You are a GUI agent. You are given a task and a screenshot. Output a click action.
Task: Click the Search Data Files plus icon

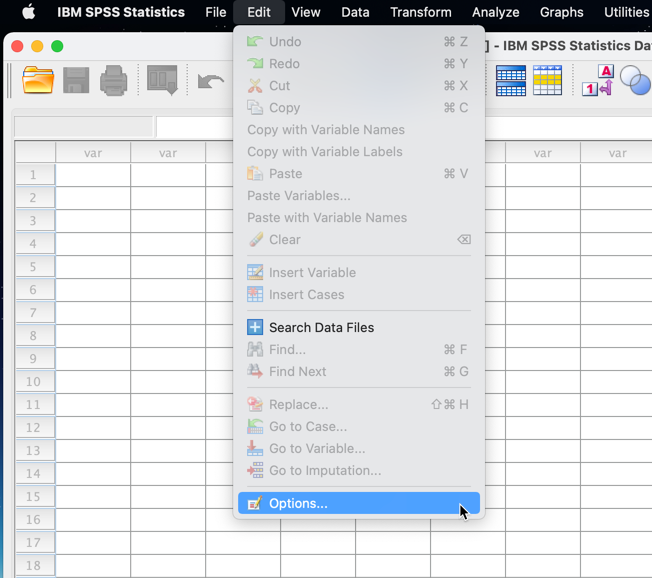click(255, 327)
